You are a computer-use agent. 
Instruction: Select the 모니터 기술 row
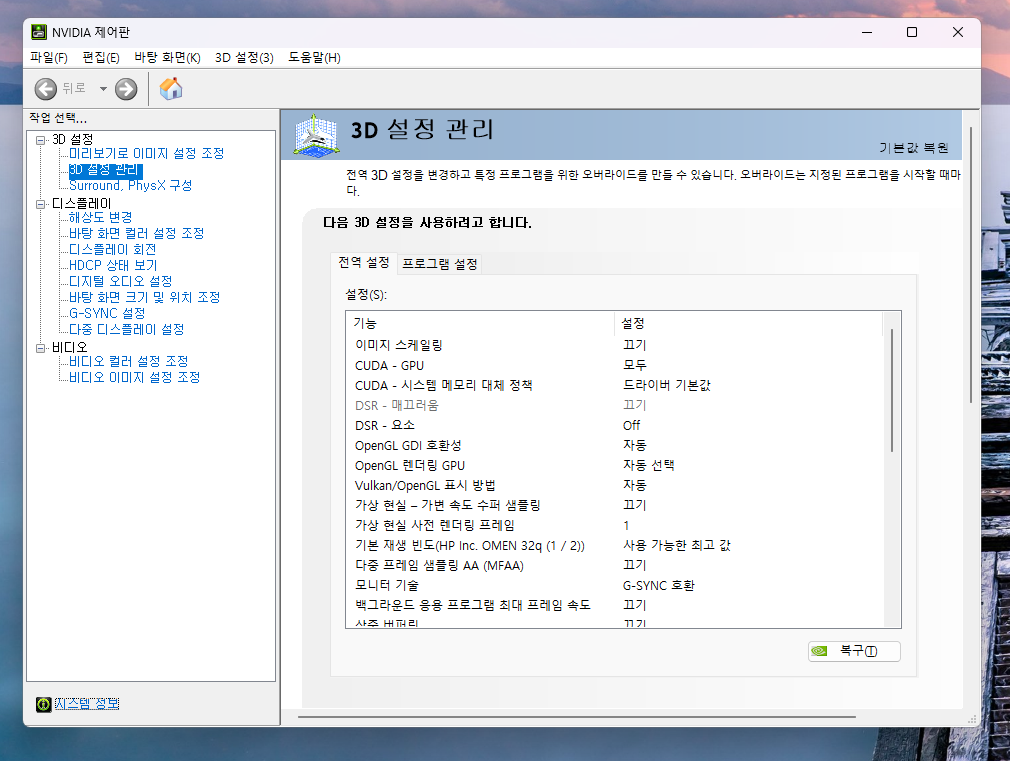point(615,585)
